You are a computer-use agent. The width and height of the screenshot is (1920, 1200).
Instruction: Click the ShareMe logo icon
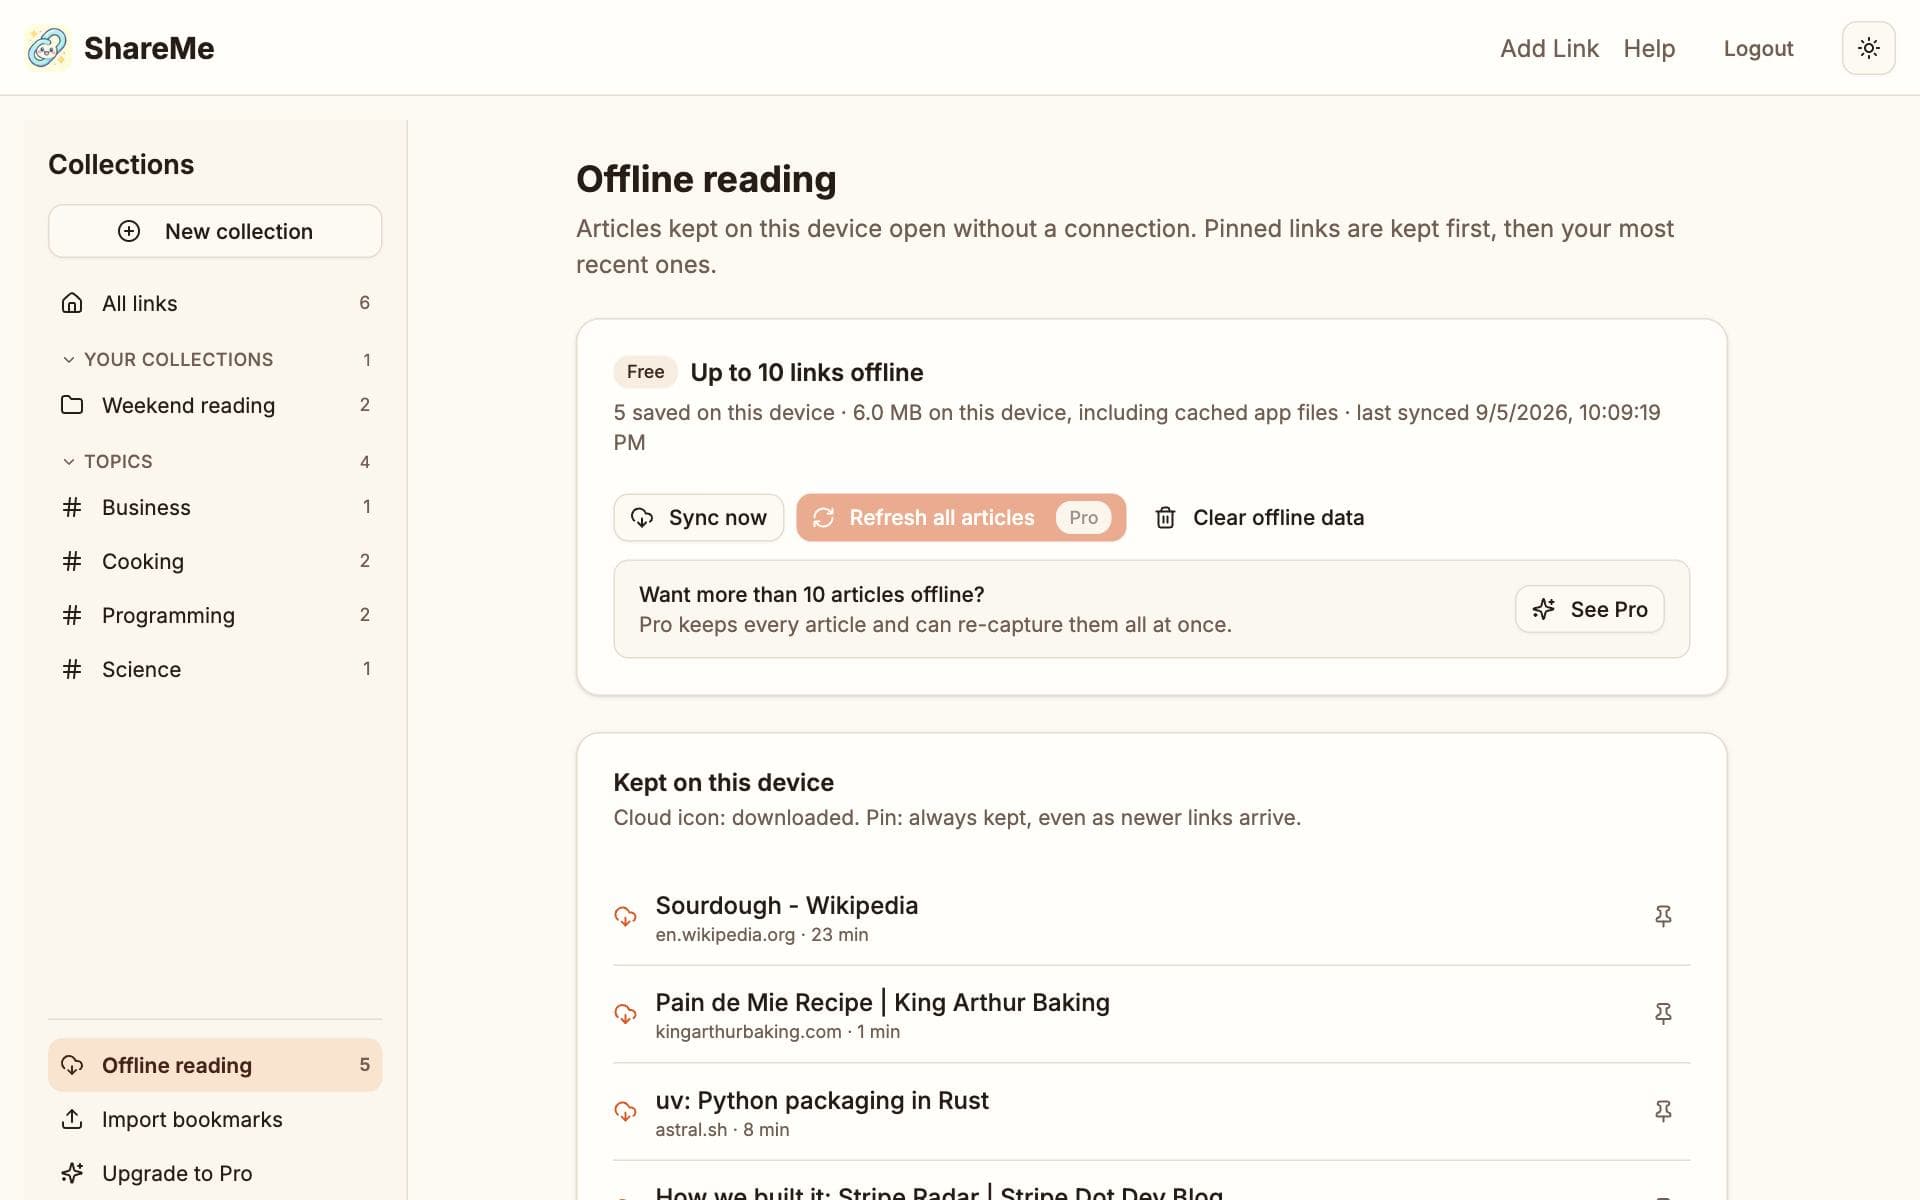(x=47, y=48)
